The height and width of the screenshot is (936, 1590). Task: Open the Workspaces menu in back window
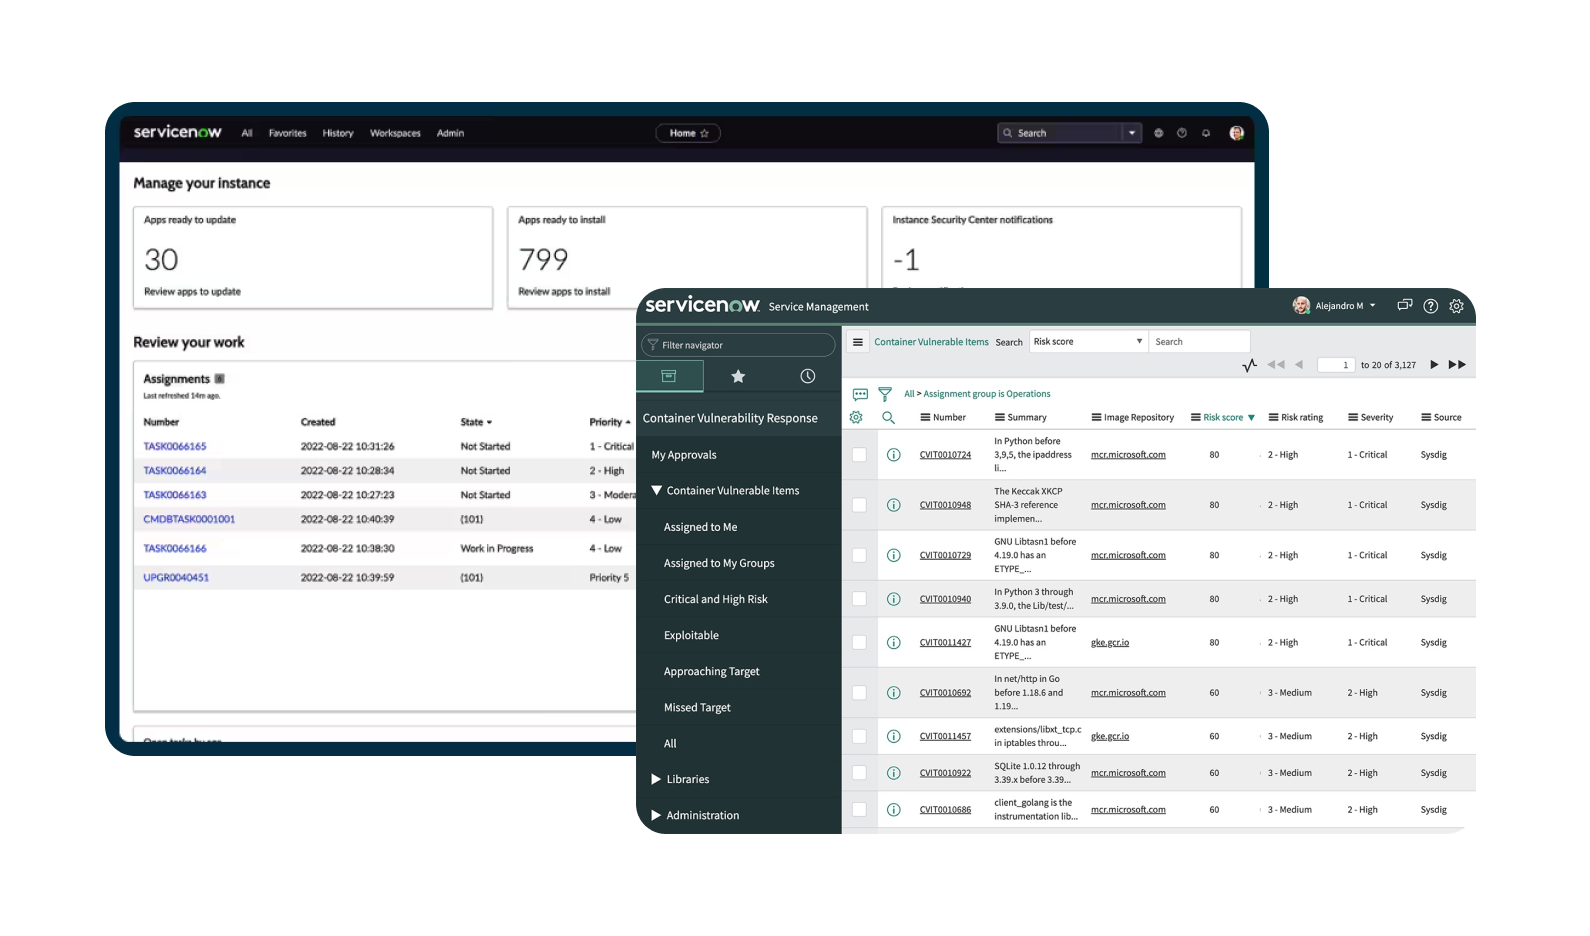(x=395, y=133)
